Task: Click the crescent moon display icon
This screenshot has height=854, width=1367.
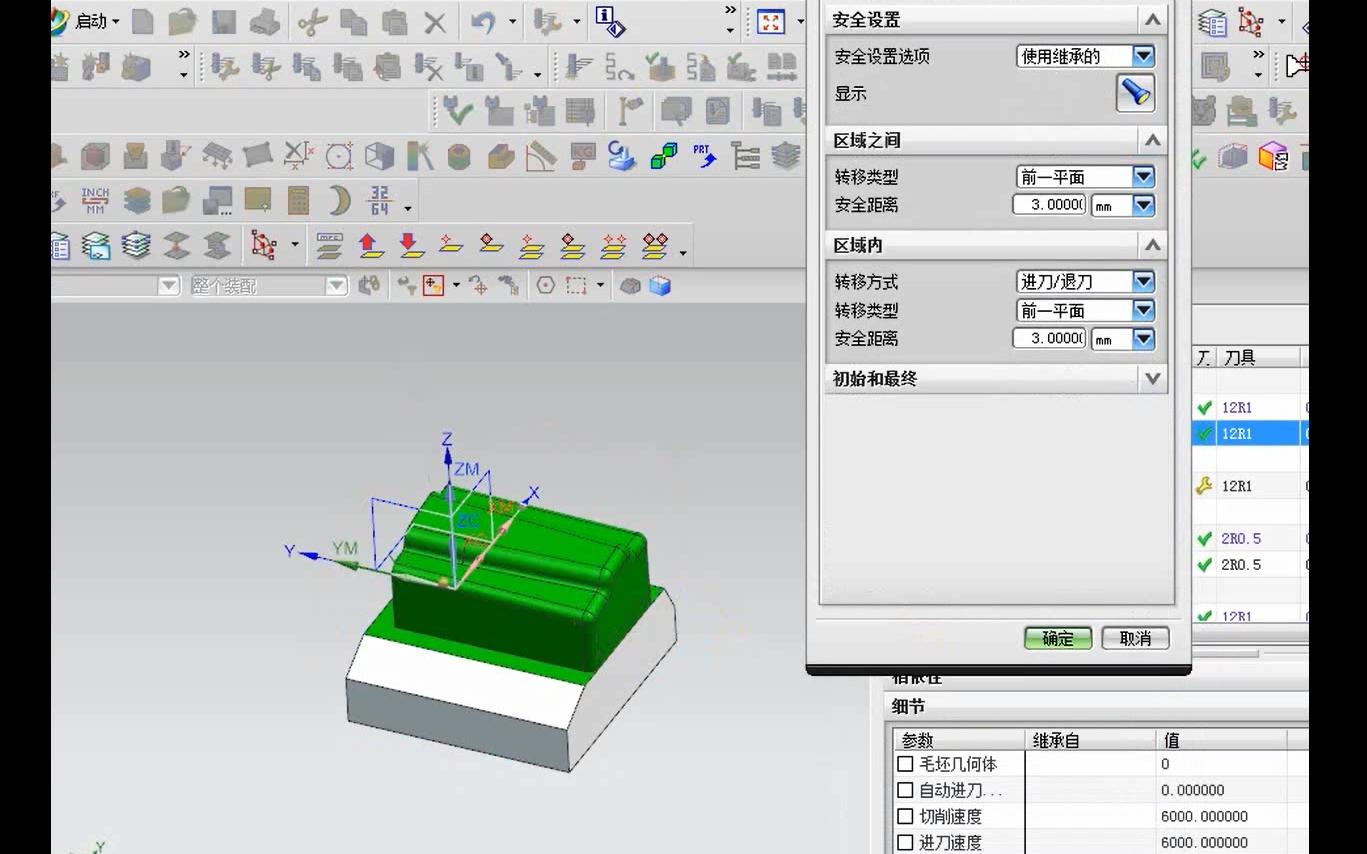Action: pyautogui.click(x=340, y=200)
